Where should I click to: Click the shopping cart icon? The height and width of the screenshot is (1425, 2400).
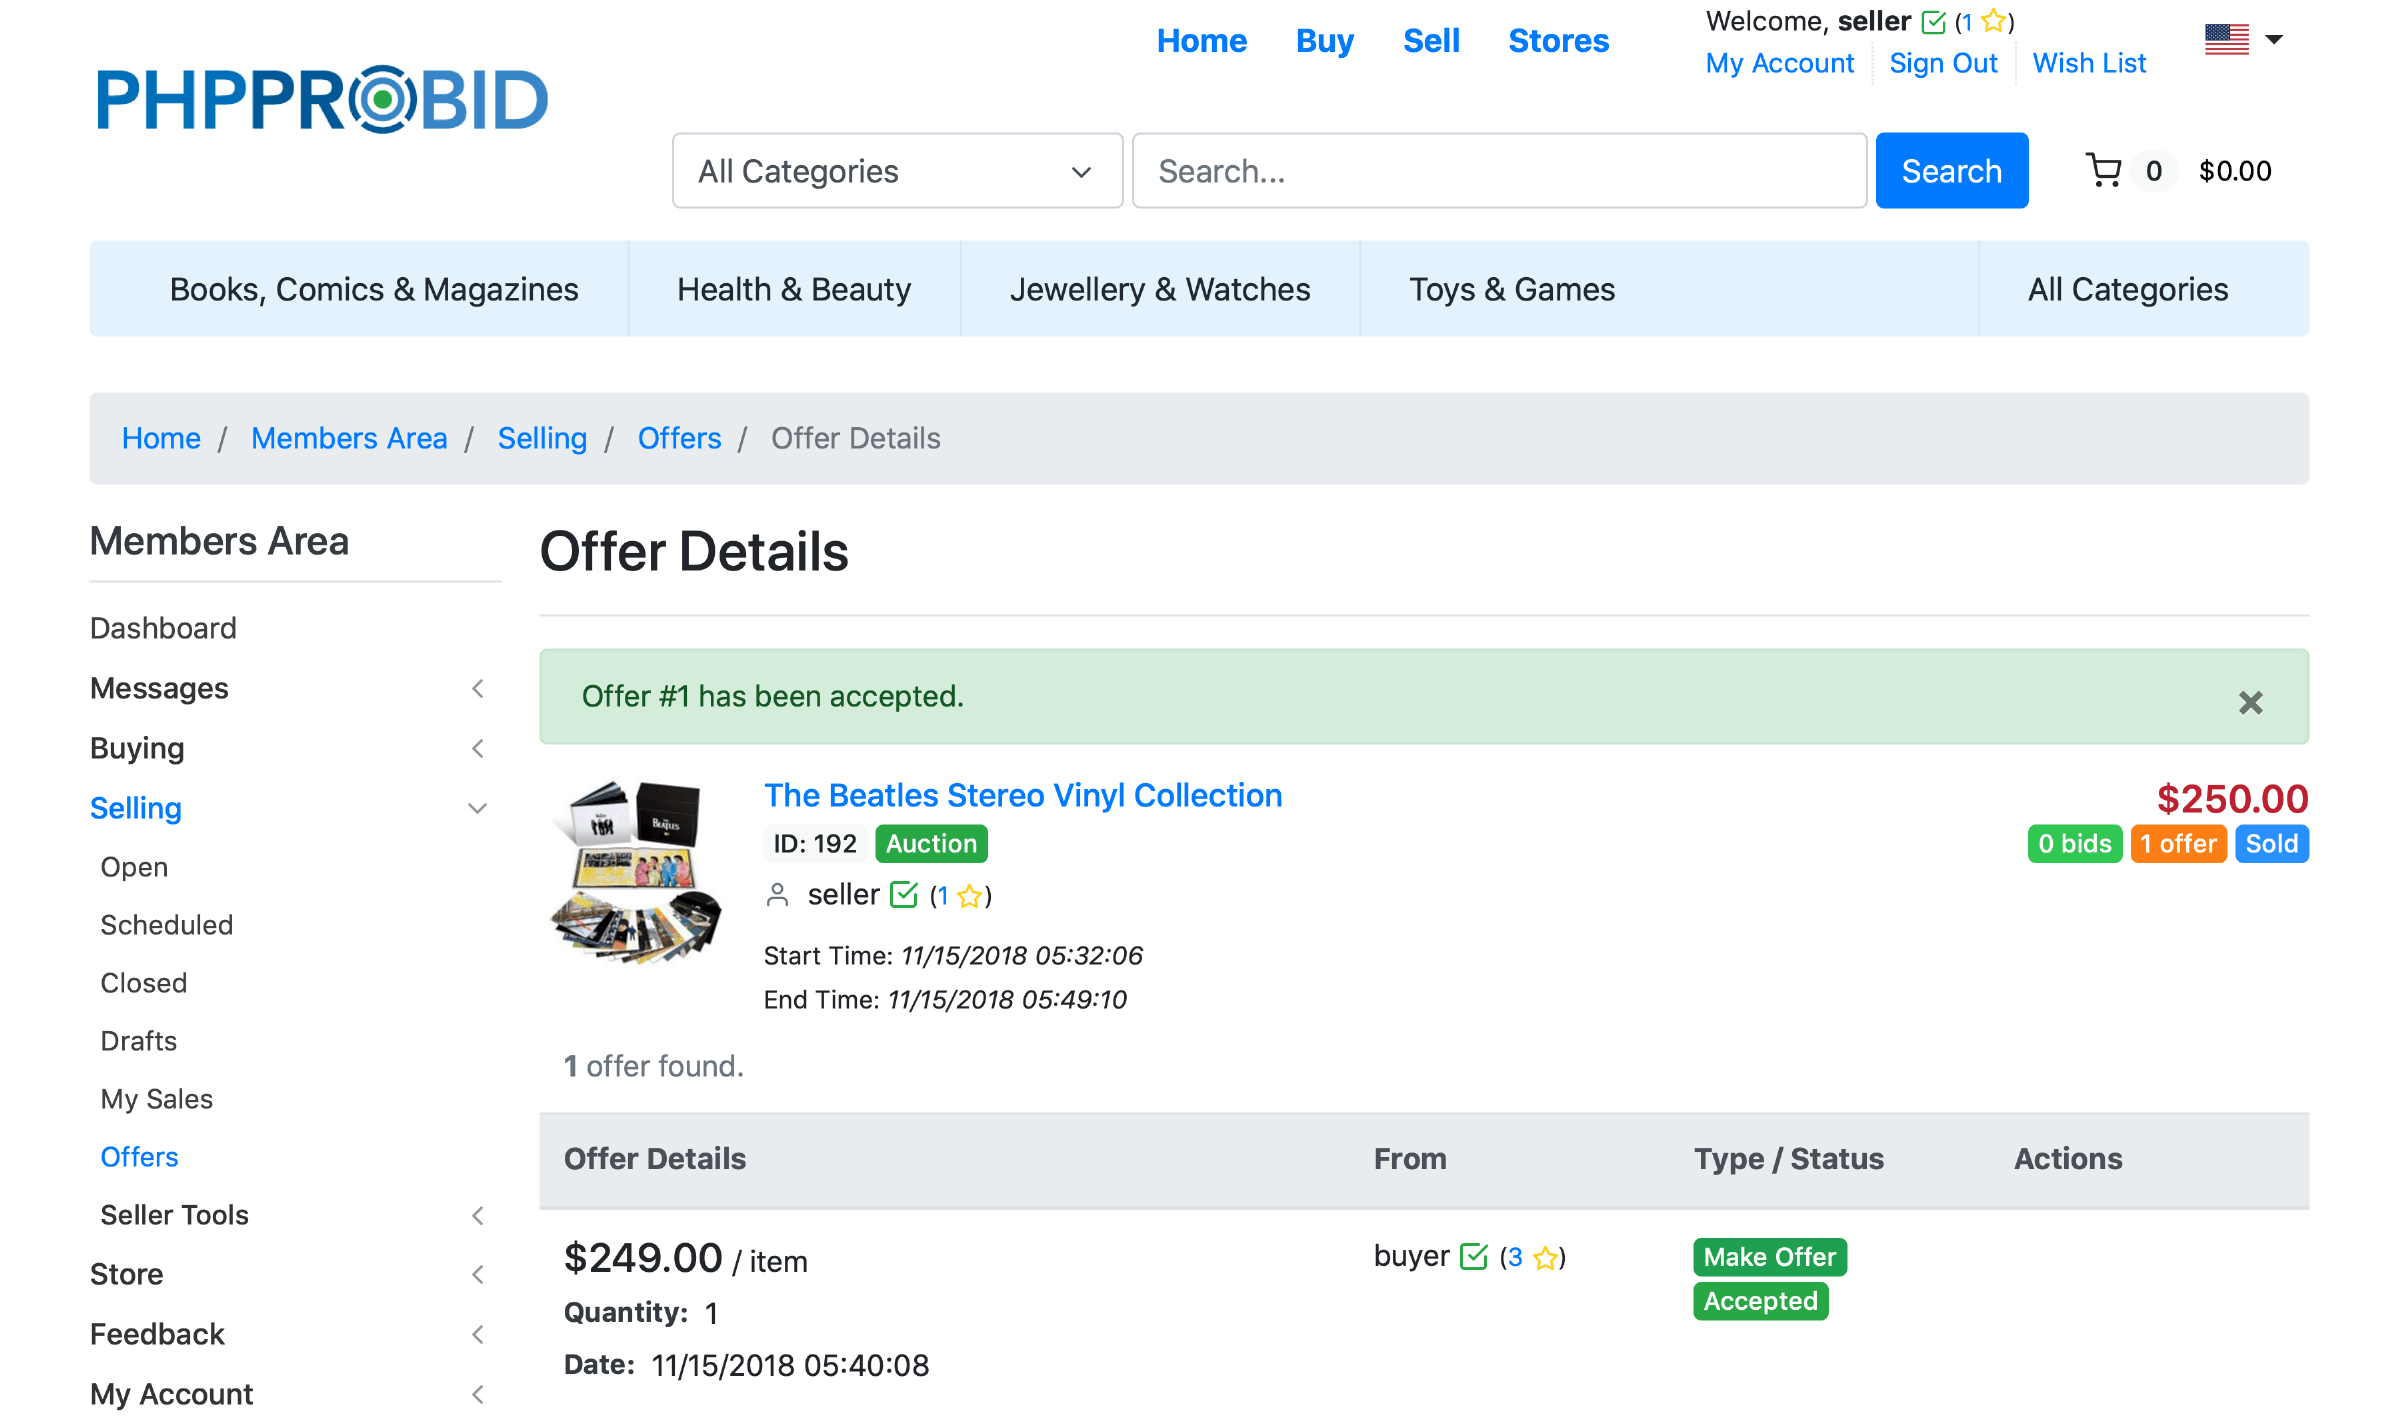pyautogui.click(x=2104, y=171)
